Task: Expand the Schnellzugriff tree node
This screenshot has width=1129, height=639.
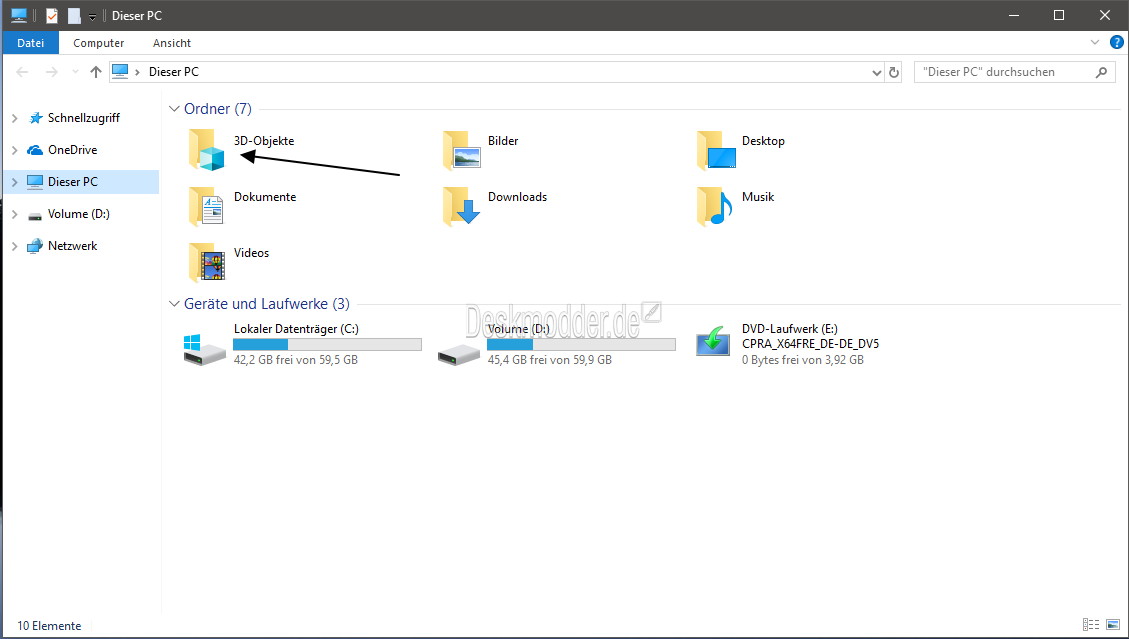Action: [x=14, y=117]
